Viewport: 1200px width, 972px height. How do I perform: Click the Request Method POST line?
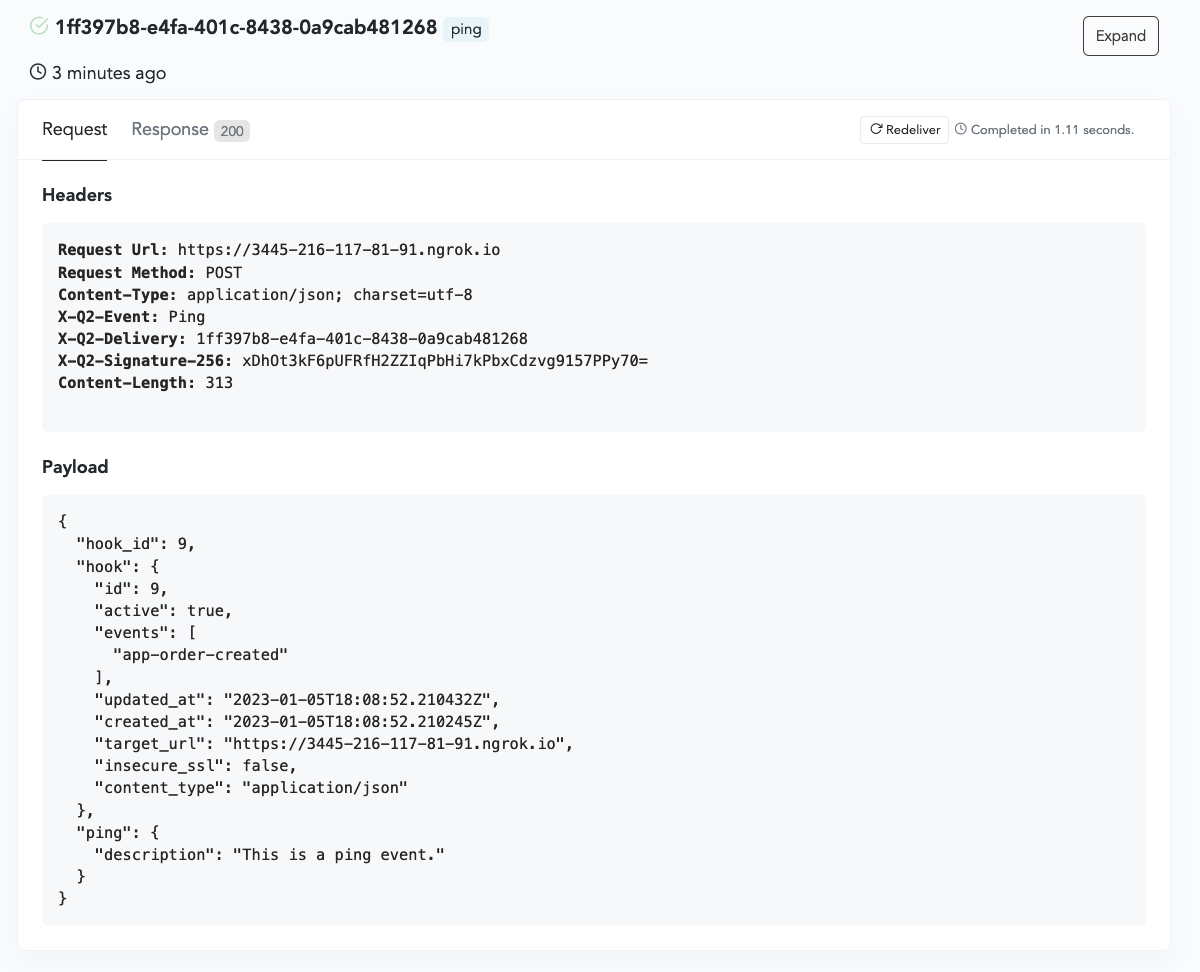click(x=150, y=272)
